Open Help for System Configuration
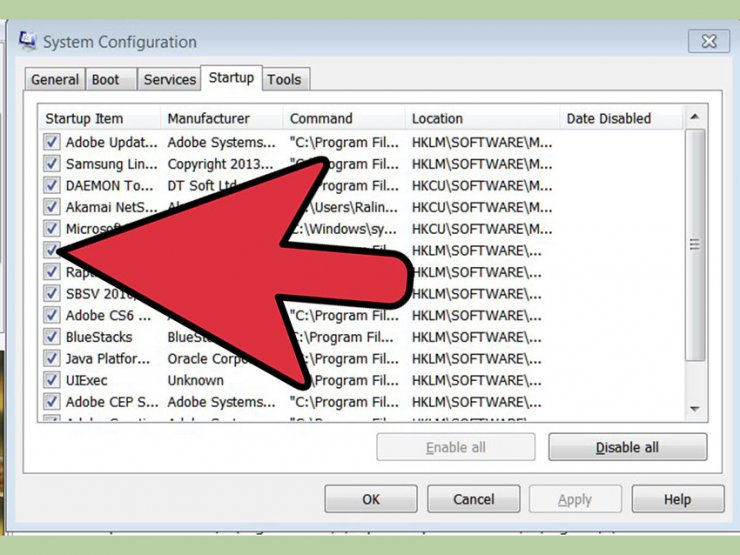740x555 pixels. pos(678,499)
